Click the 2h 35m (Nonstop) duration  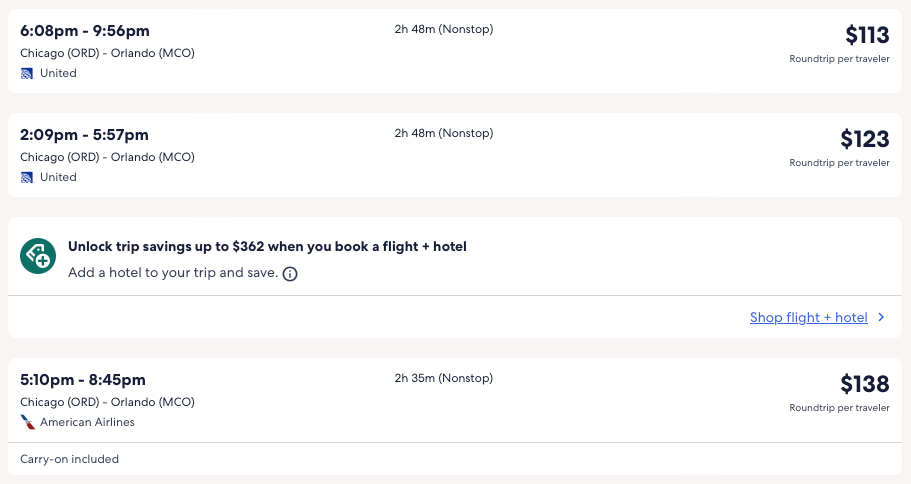(x=443, y=378)
